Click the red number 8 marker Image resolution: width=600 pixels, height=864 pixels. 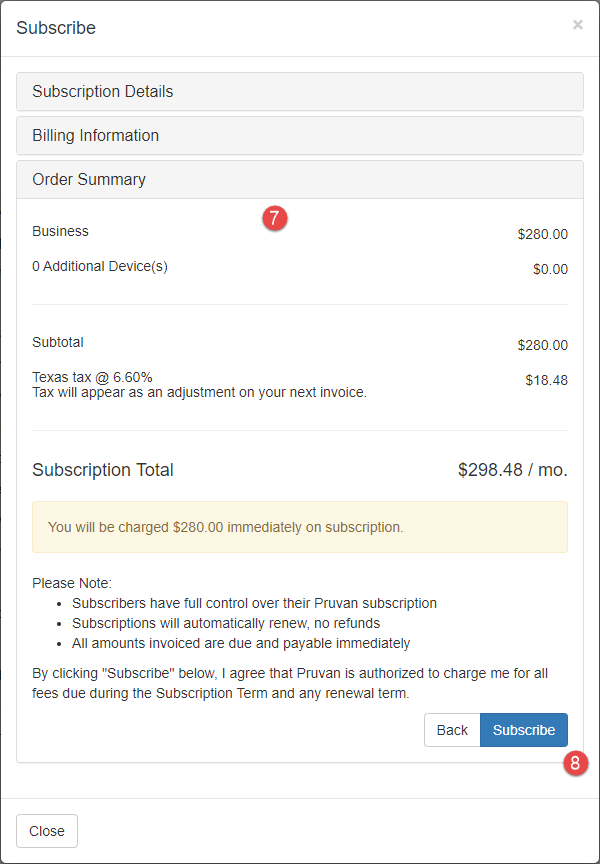click(x=574, y=764)
